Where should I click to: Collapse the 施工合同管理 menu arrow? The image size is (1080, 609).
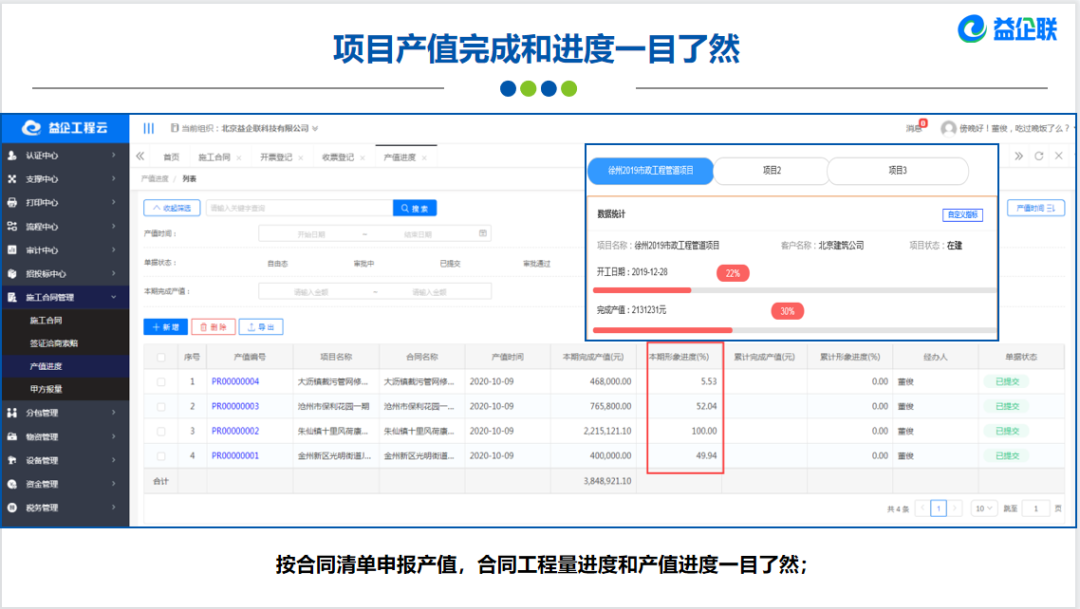pos(114,298)
